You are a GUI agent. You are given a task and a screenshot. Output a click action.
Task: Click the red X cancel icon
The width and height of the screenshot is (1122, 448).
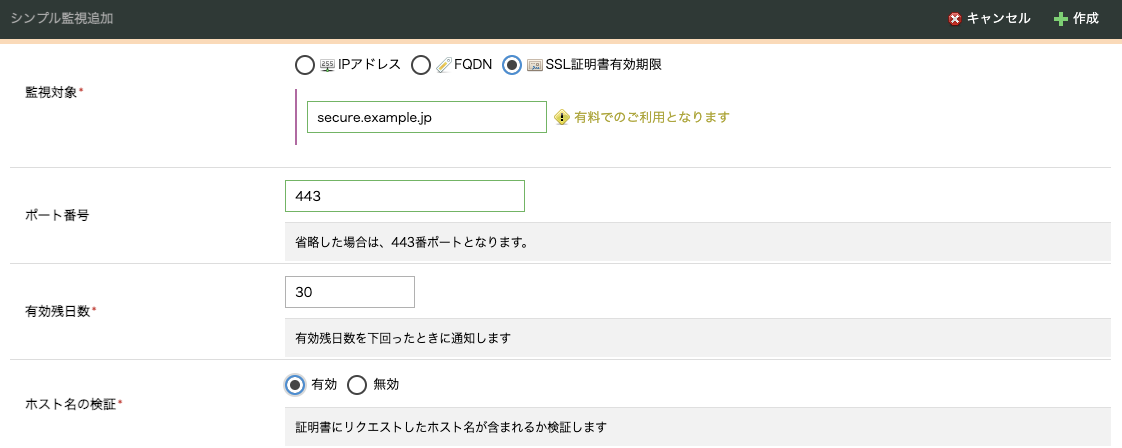coord(955,19)
